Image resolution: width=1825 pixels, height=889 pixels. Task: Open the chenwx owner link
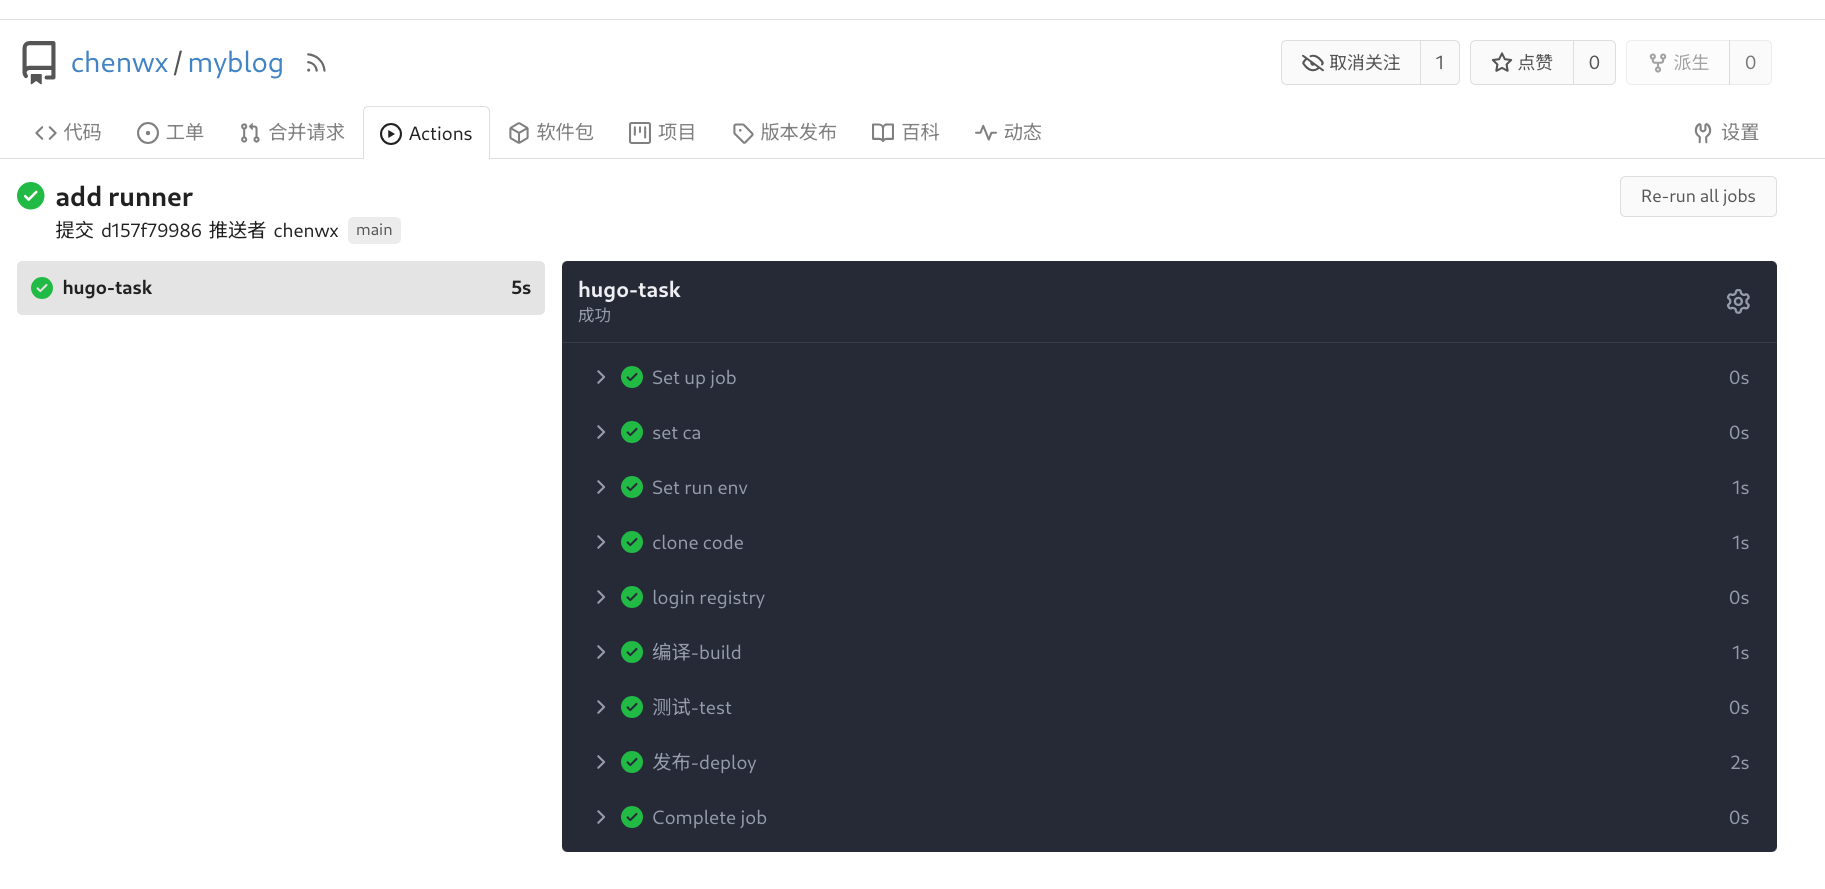pos(119,63)
